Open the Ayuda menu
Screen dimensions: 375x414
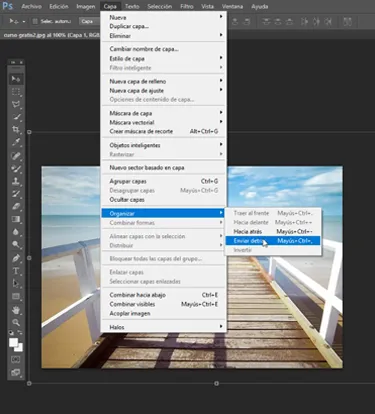[260, 6]
